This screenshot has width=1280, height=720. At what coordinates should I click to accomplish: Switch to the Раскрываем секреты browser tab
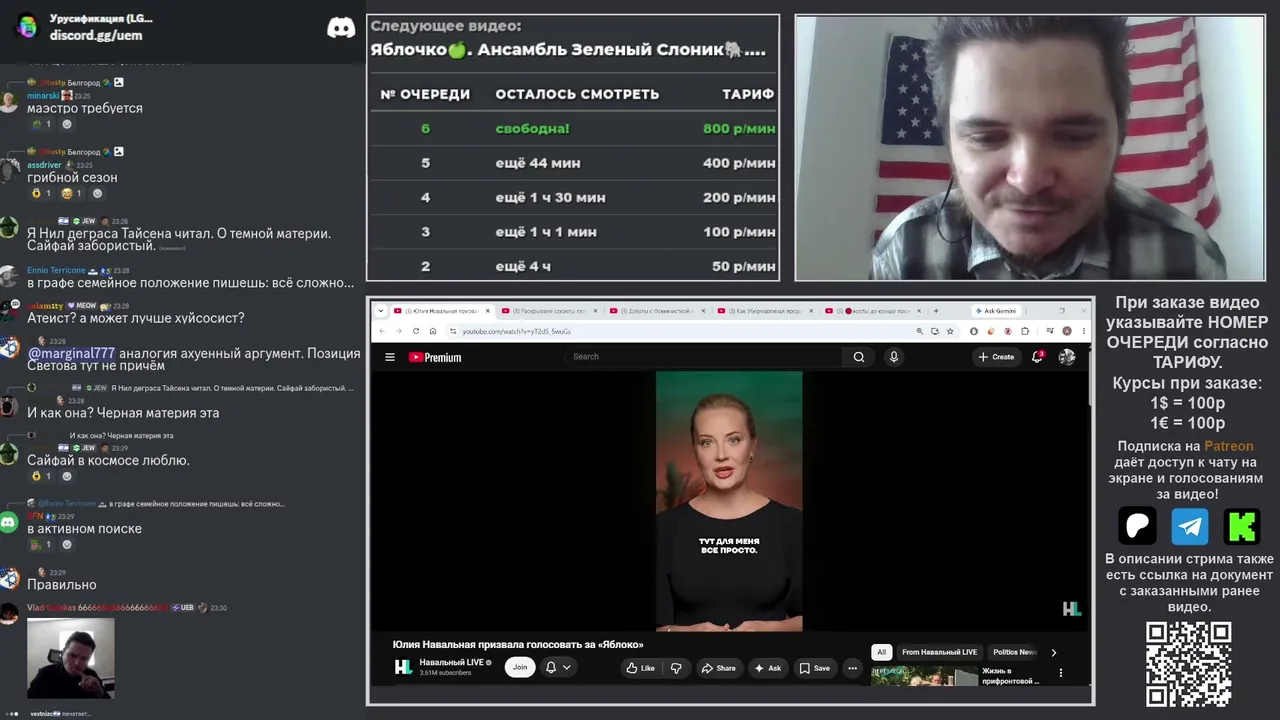coord(548,311)
